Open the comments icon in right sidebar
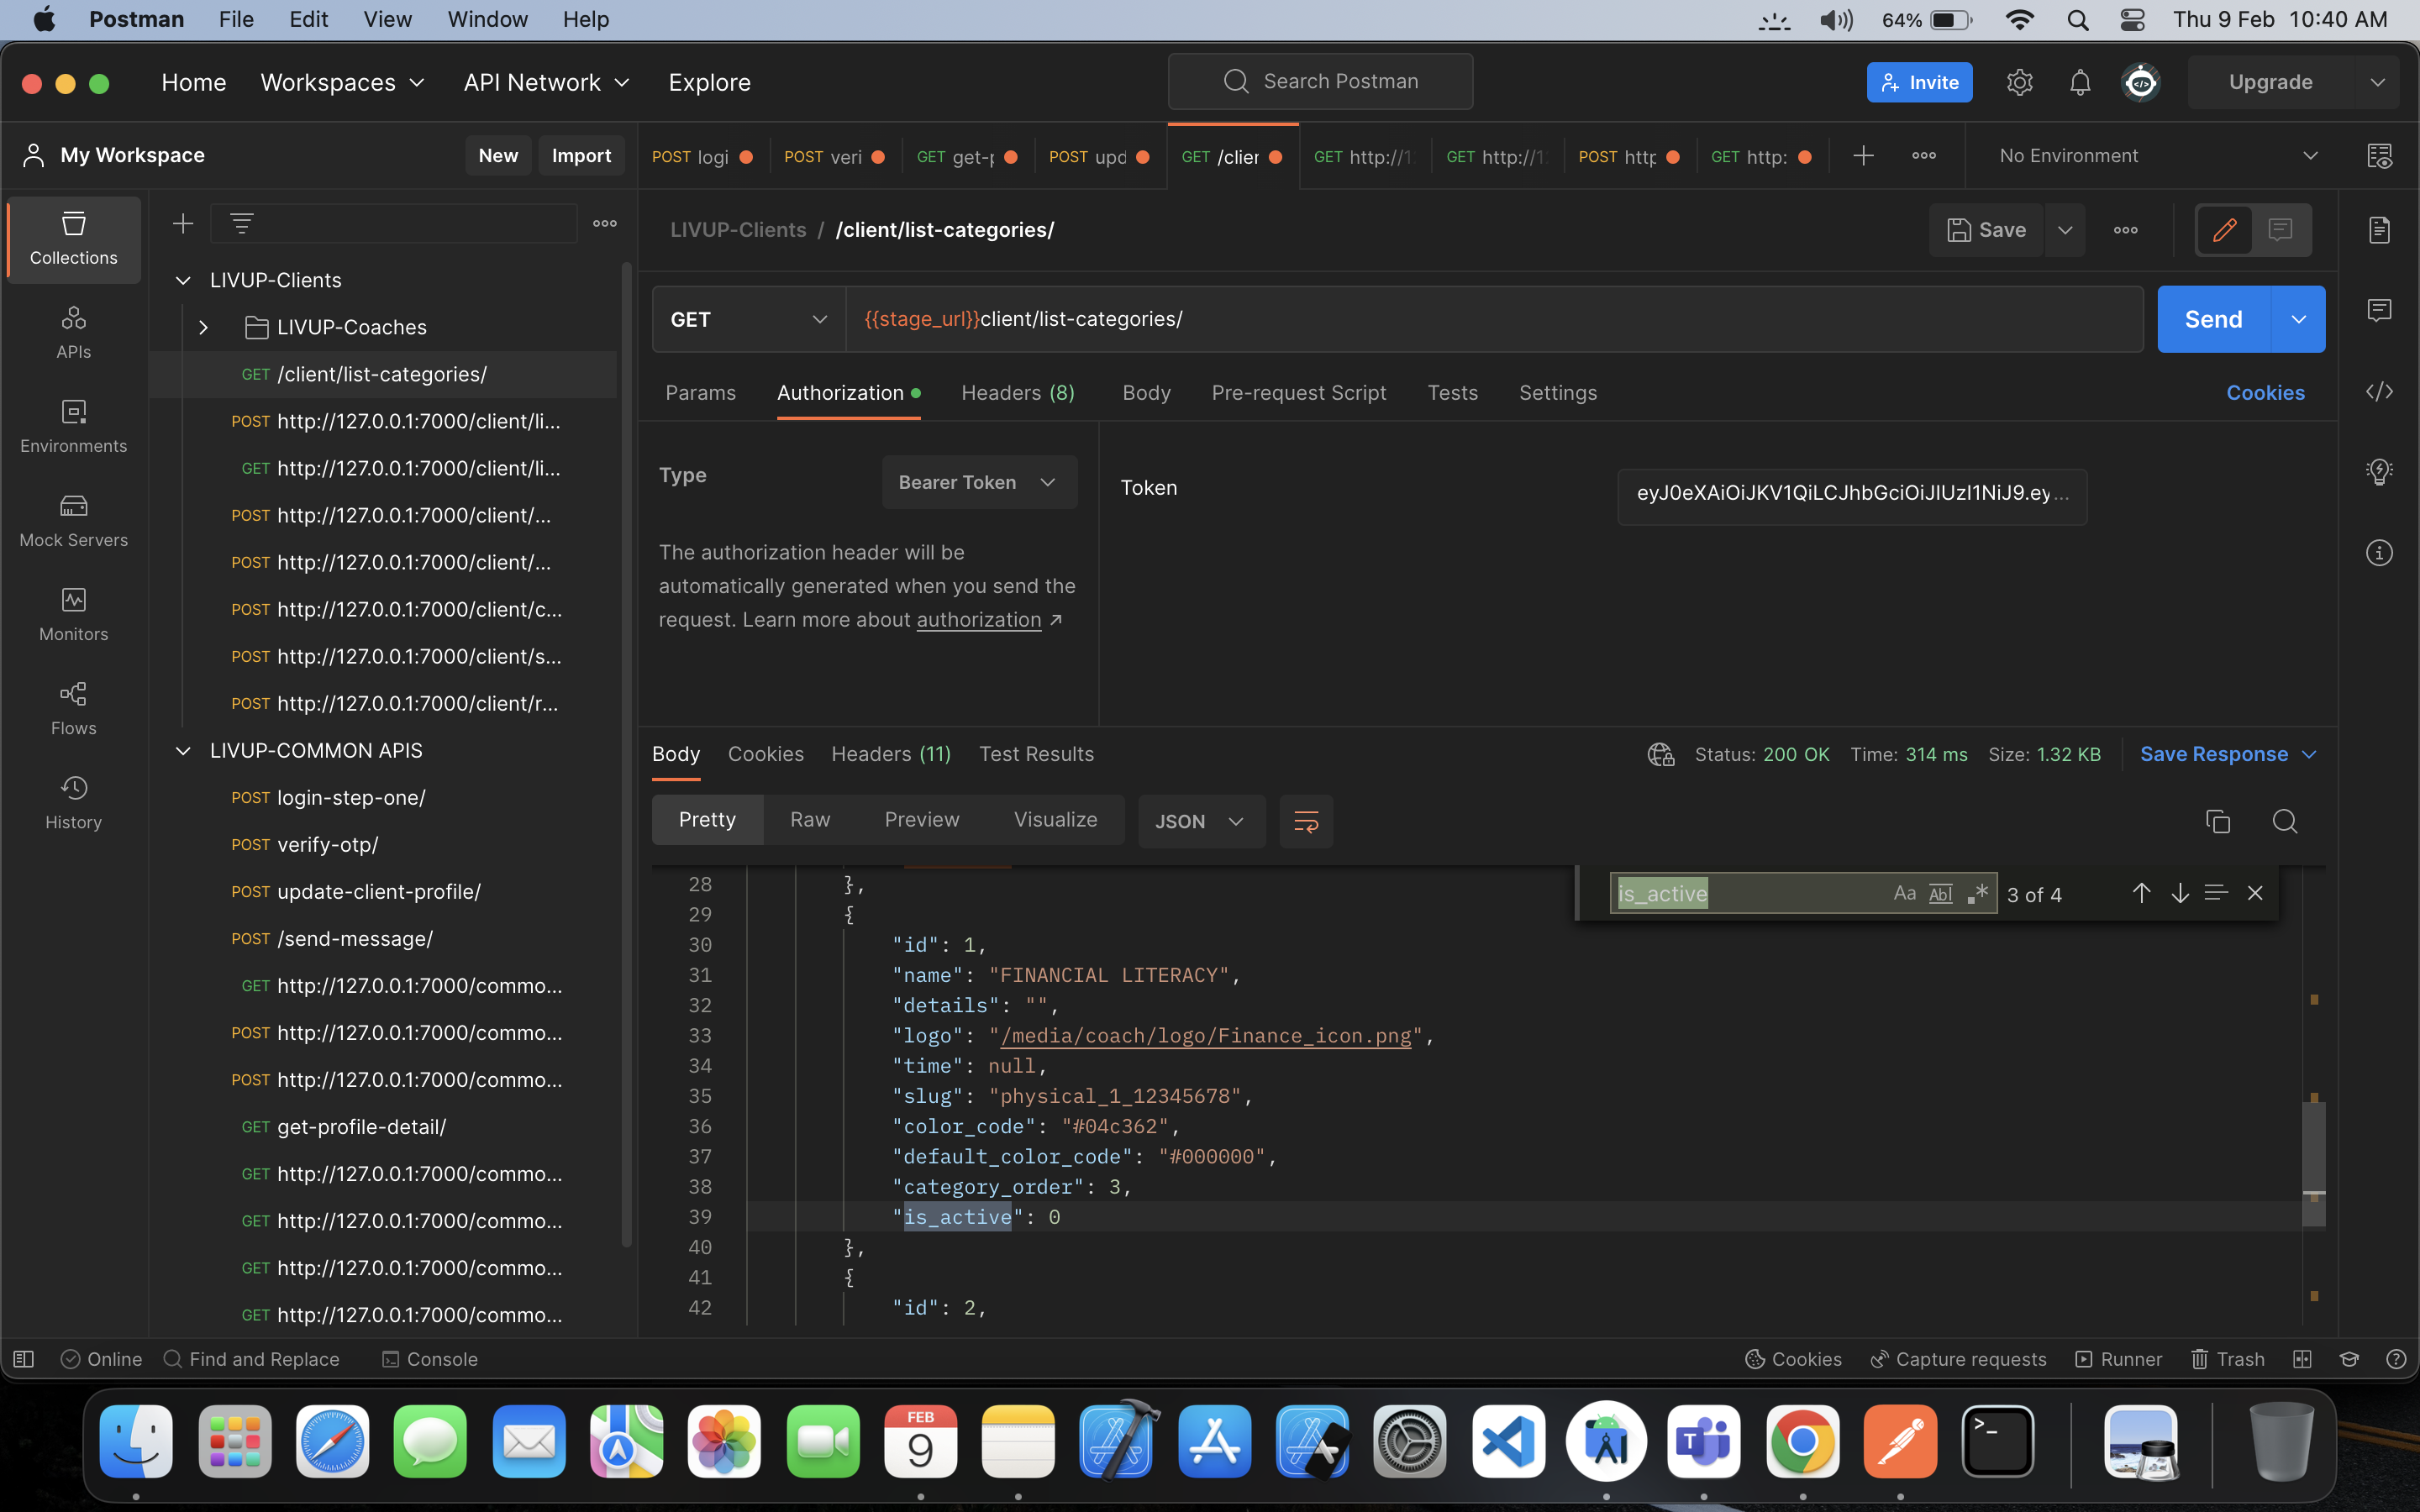Screen dimensions: 2420x1512 [2379, 310]
